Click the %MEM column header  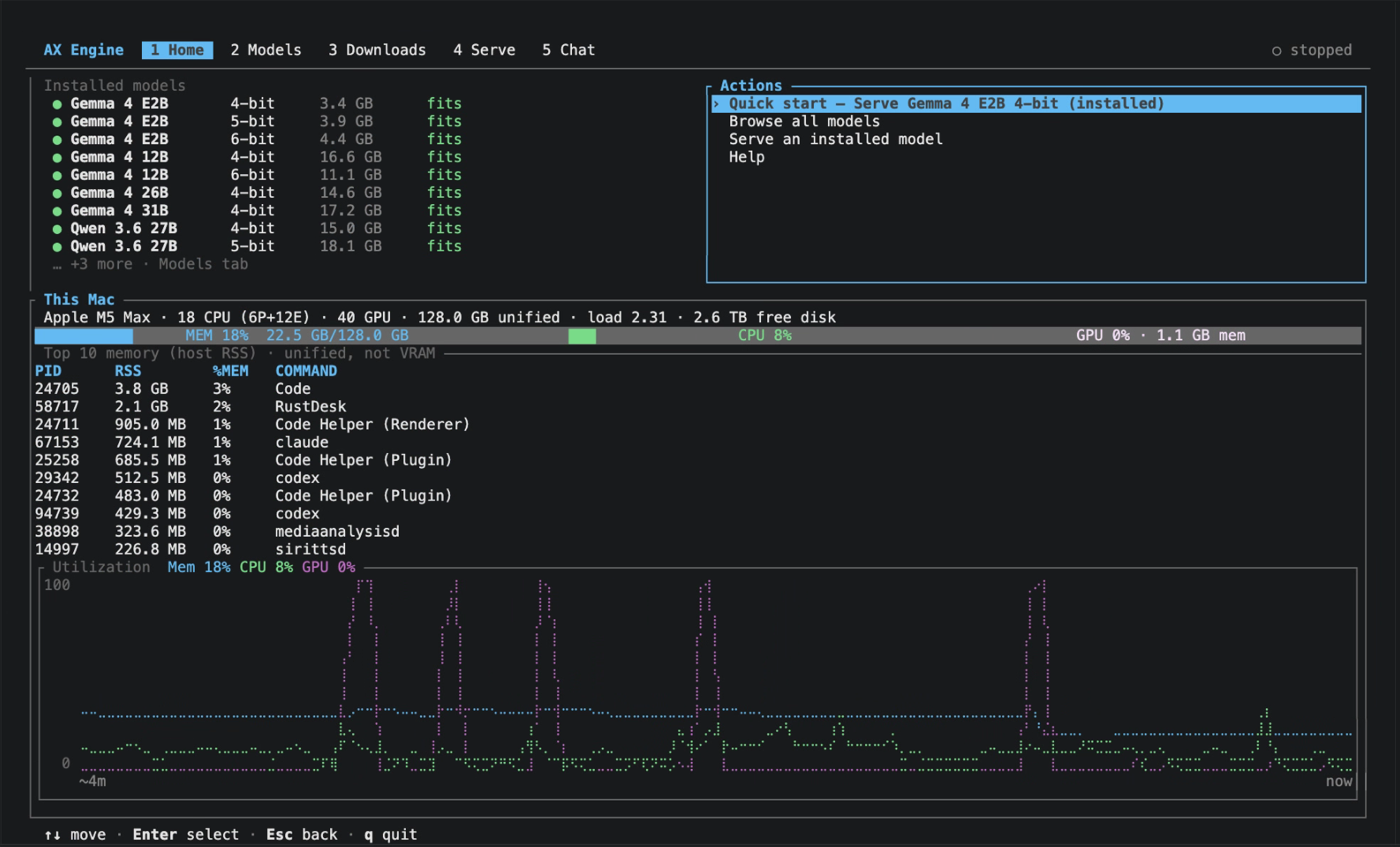(x=230, y=371)
